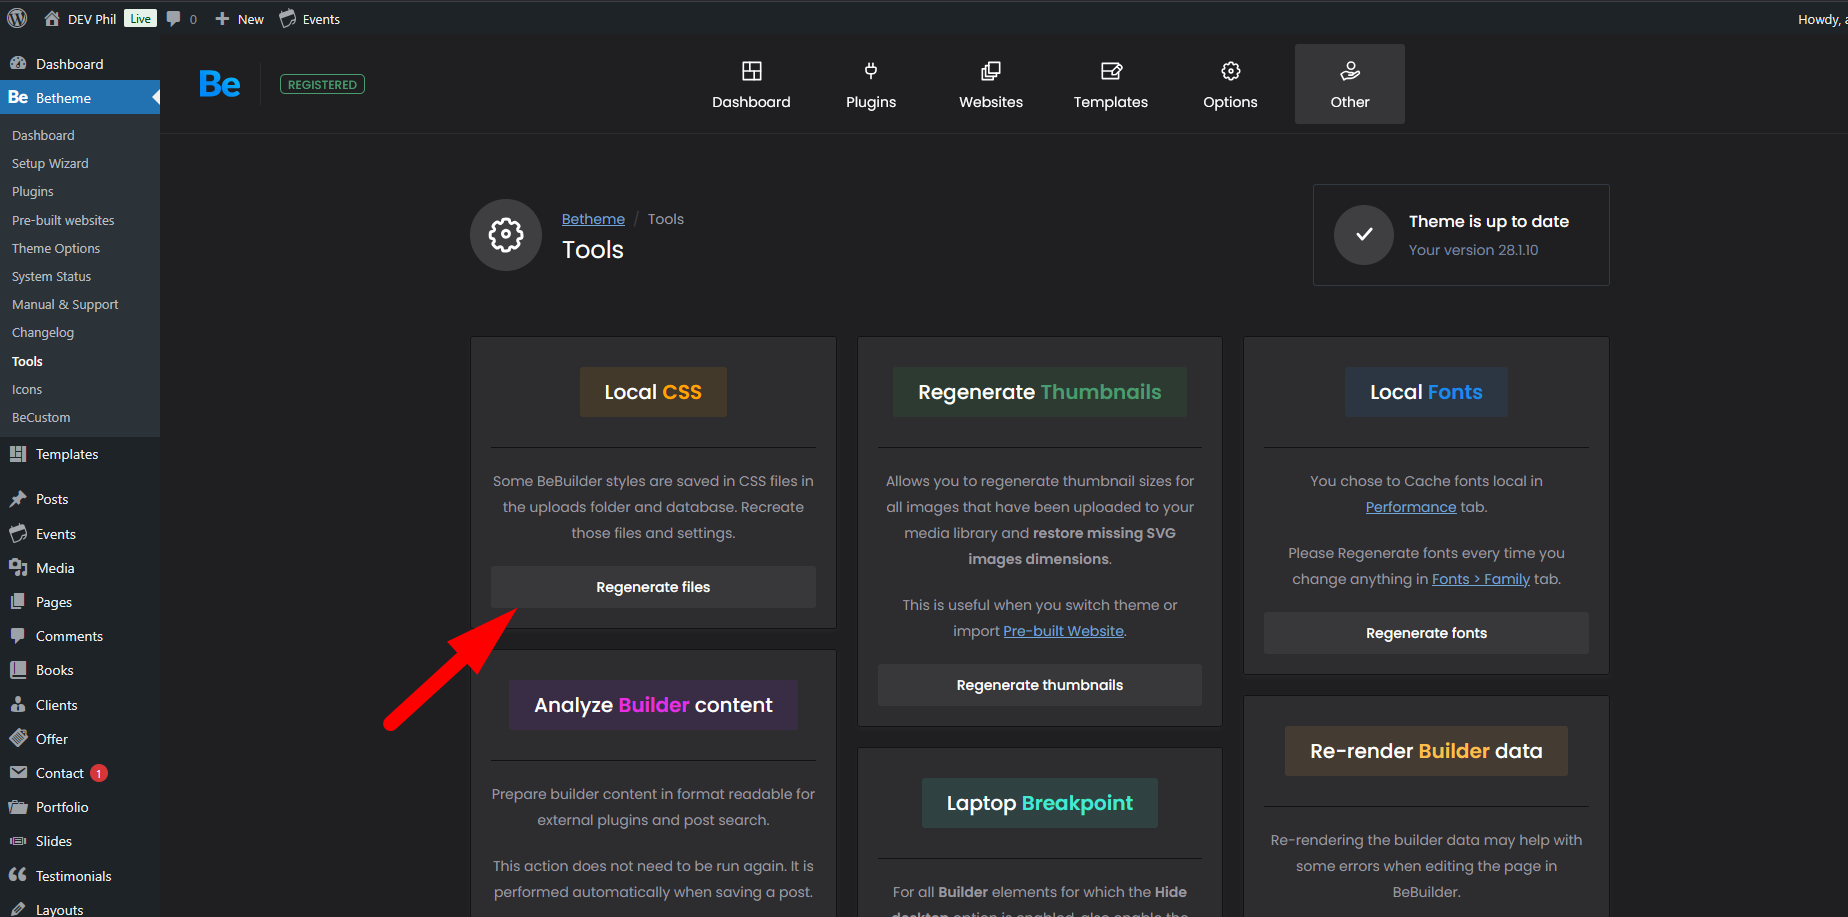
Task: Follow the Performance tab link
Action: 1410,507
